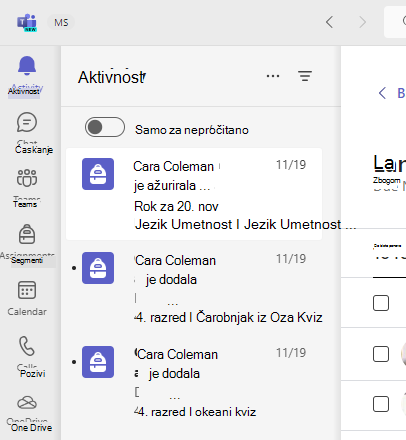Viewport: 406px width, 440px height.
Task: Open the filter icon in Aktivnost header
Action: pos(305,76)
